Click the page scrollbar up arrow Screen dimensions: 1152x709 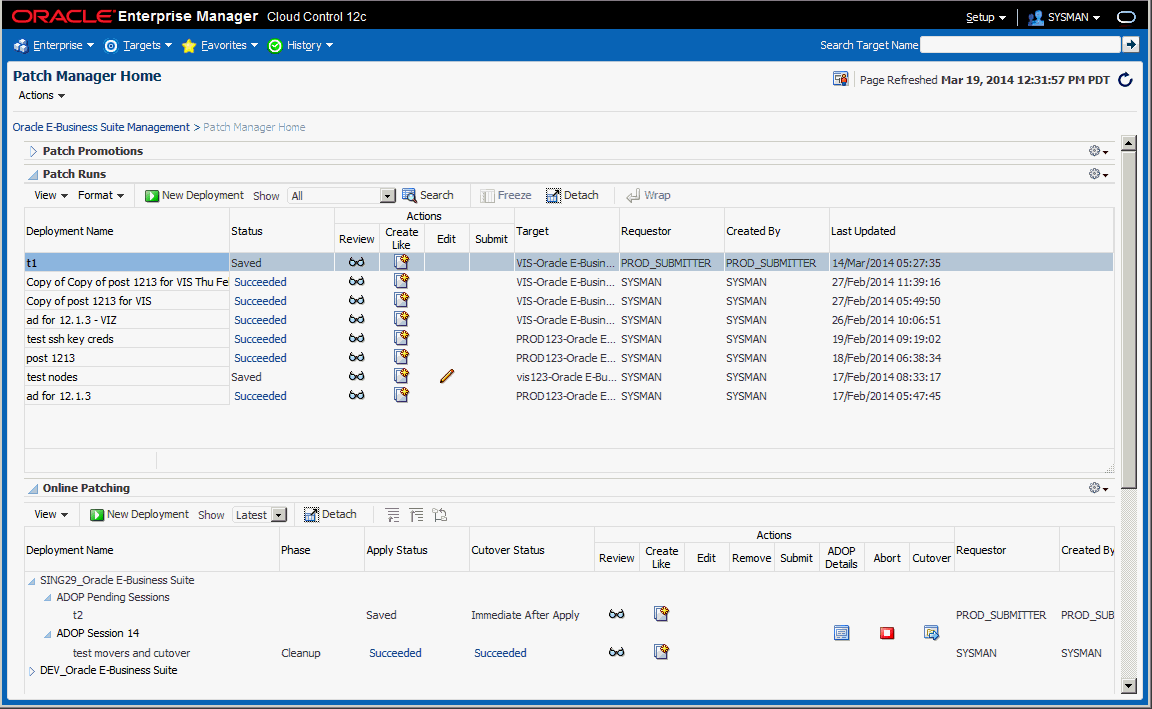pos(1129,143)
